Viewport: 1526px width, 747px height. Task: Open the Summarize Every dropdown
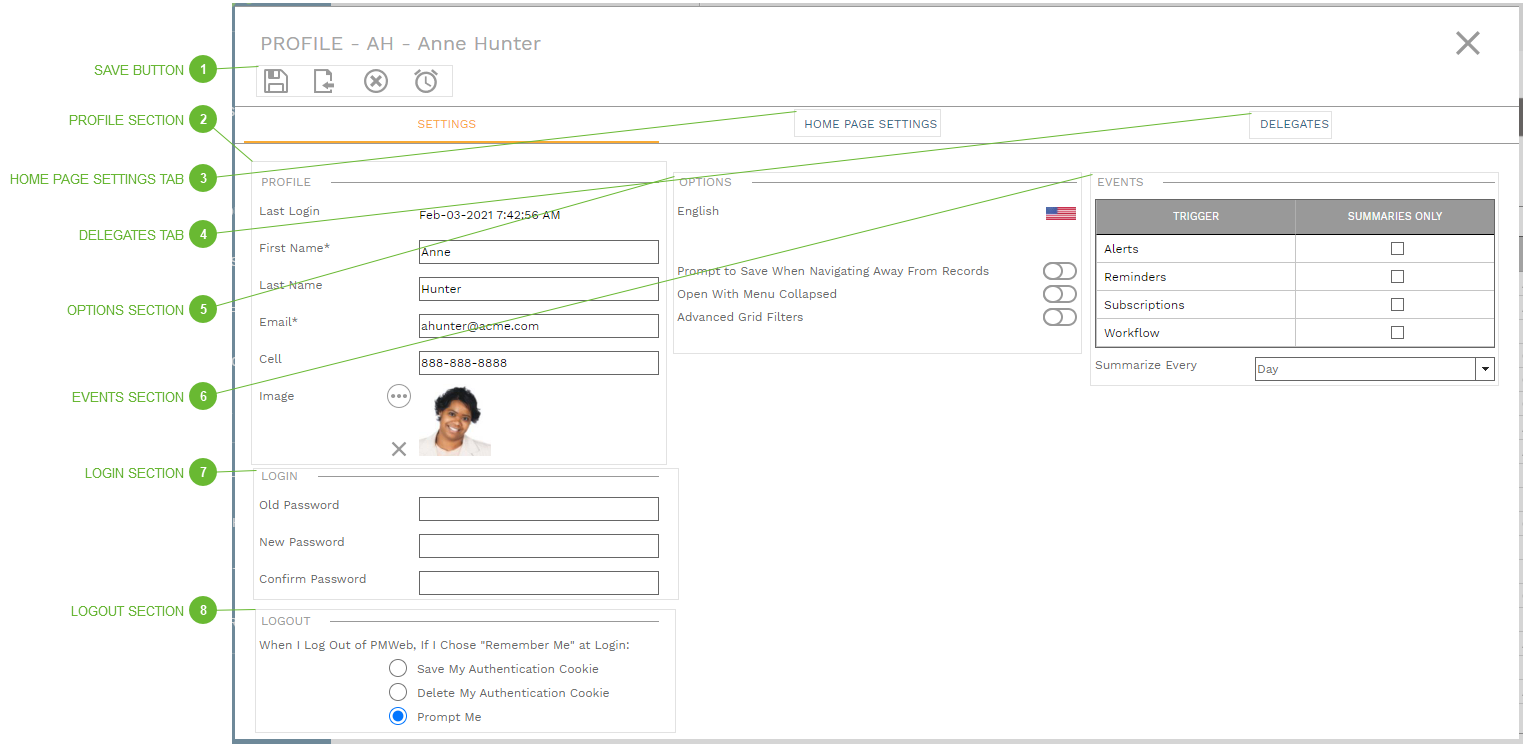(1485, 368)
